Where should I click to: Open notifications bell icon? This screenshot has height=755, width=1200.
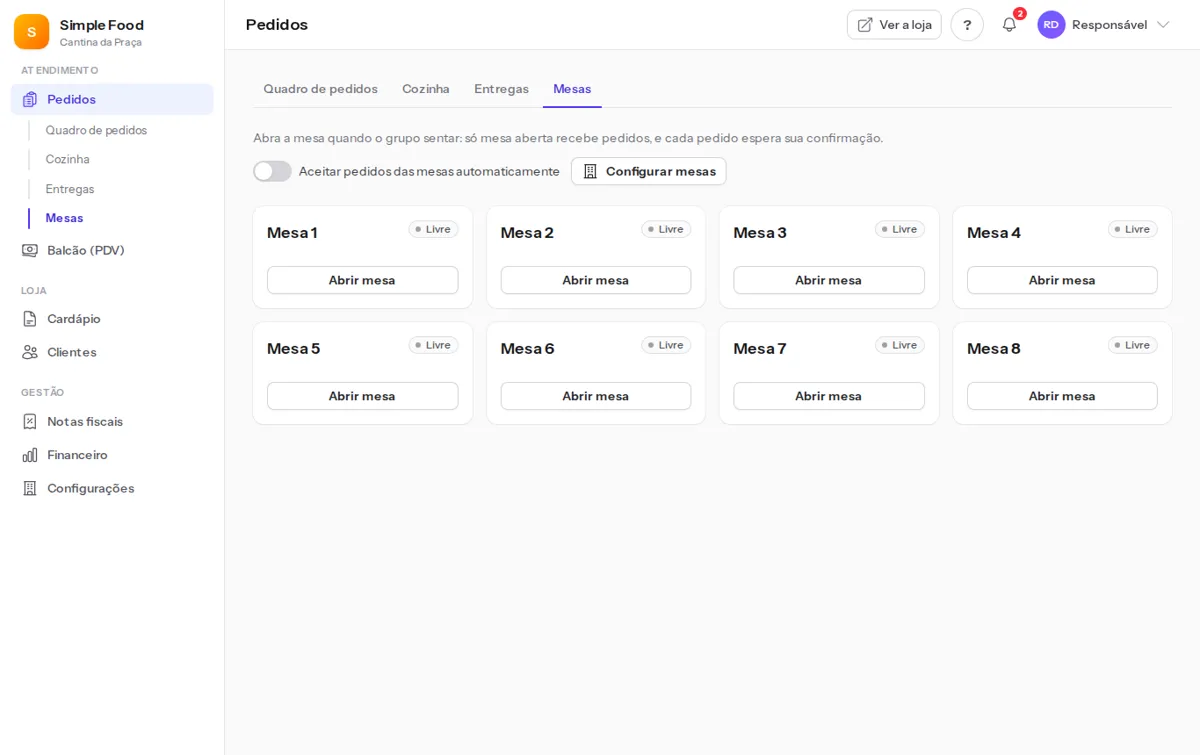pos(1009,25)
